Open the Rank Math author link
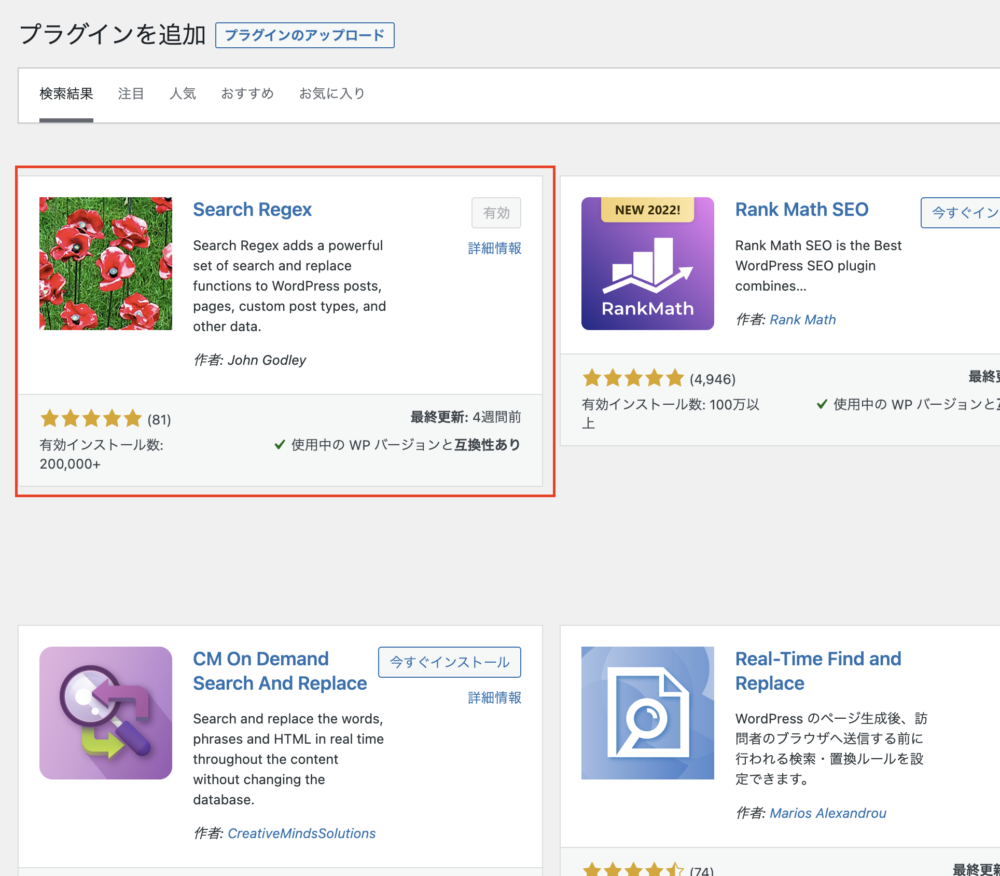 click(802, 319)
